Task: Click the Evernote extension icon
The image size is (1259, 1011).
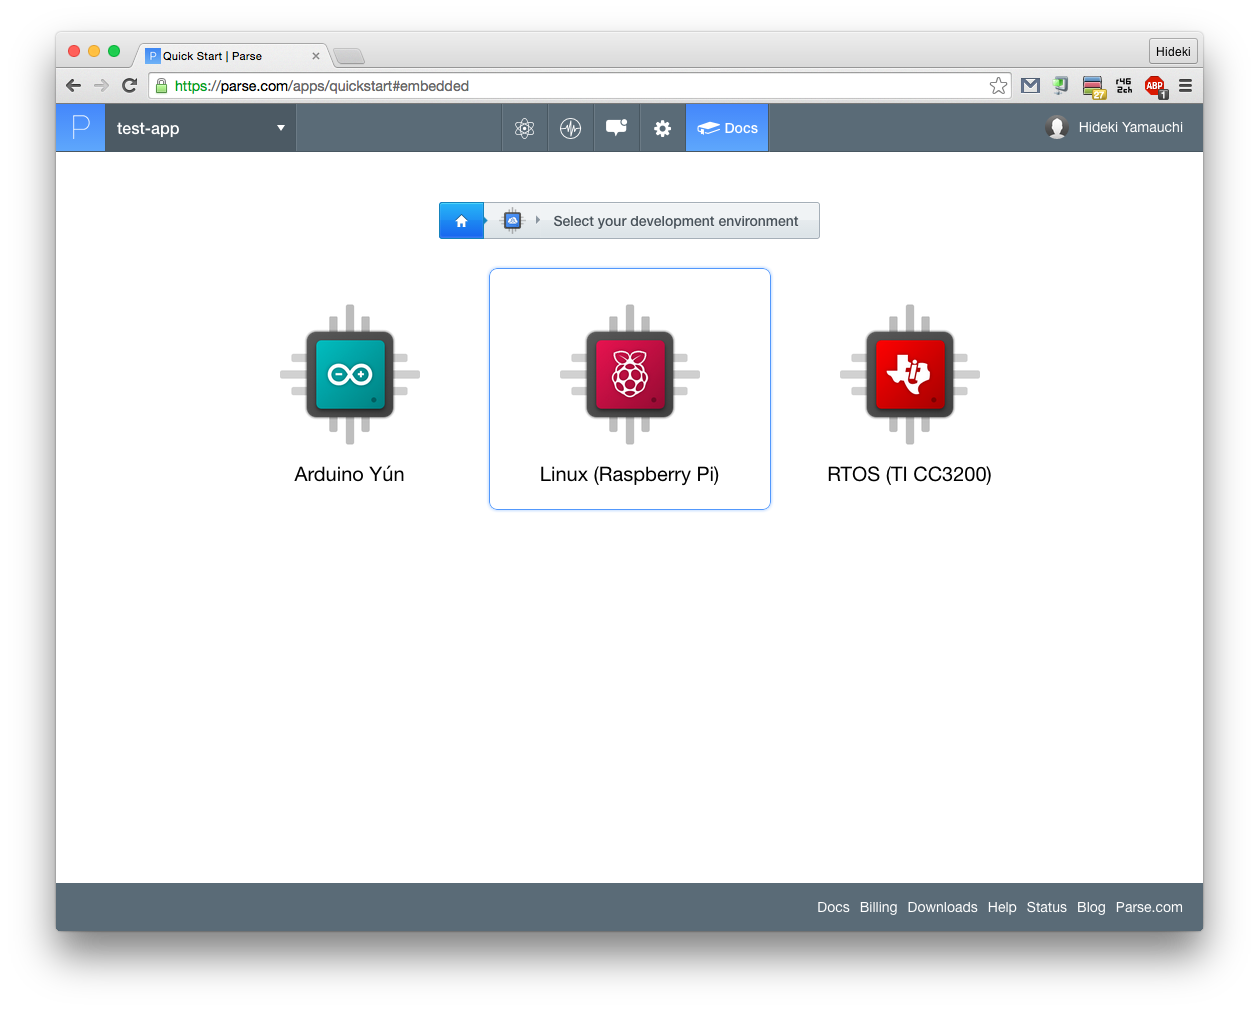Action: click(1061, 86)
